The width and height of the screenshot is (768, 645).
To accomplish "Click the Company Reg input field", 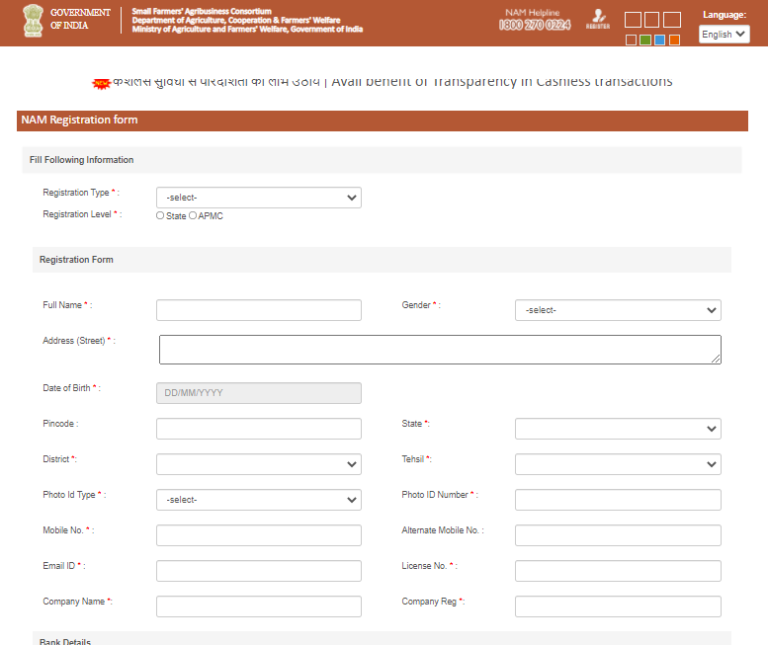I will pos(618,606).
